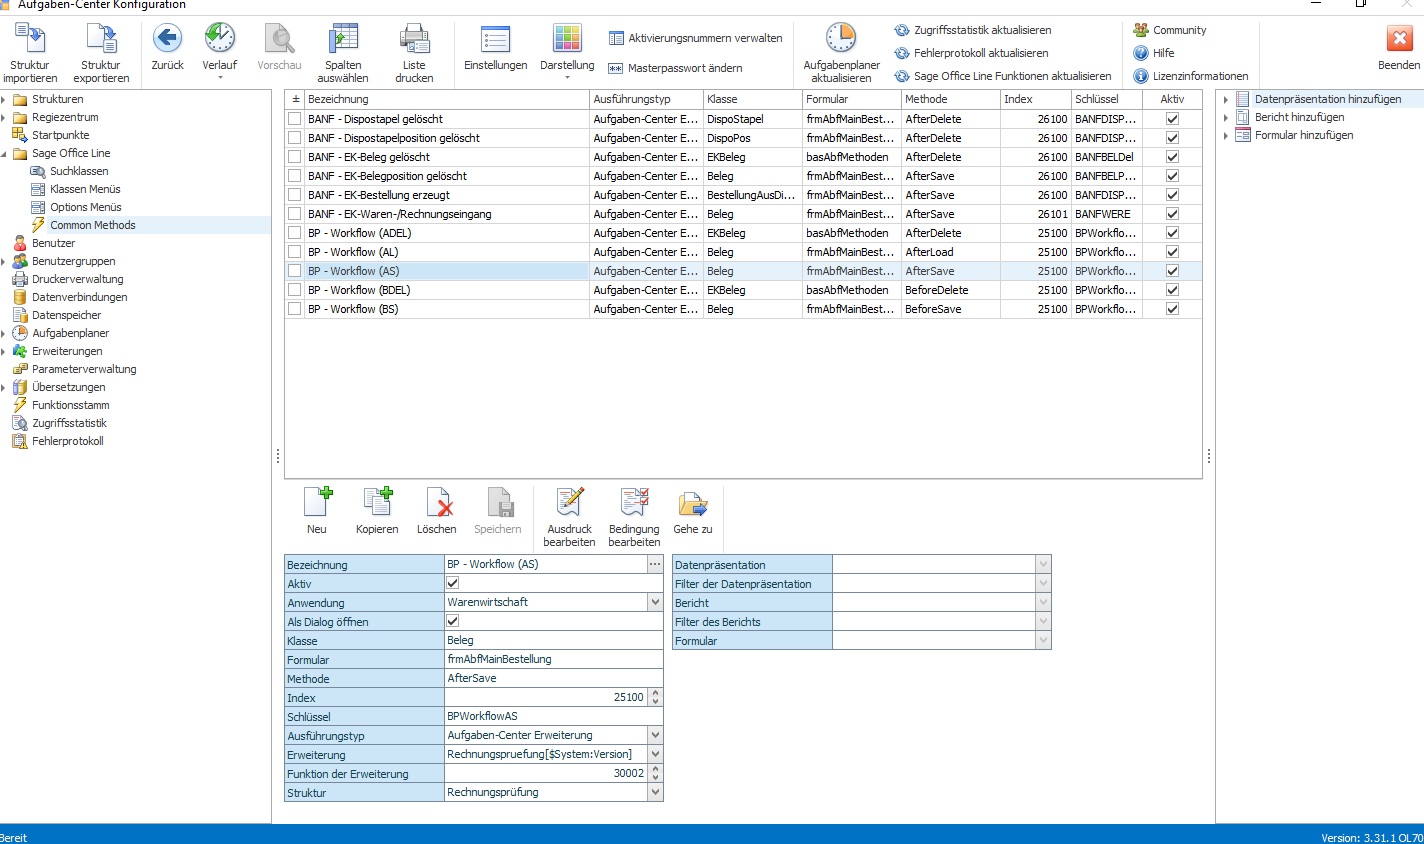Click Masterpasswort ändern
Screen dimensions: 1424x844
pyautogui.click(x=675, y=68)
